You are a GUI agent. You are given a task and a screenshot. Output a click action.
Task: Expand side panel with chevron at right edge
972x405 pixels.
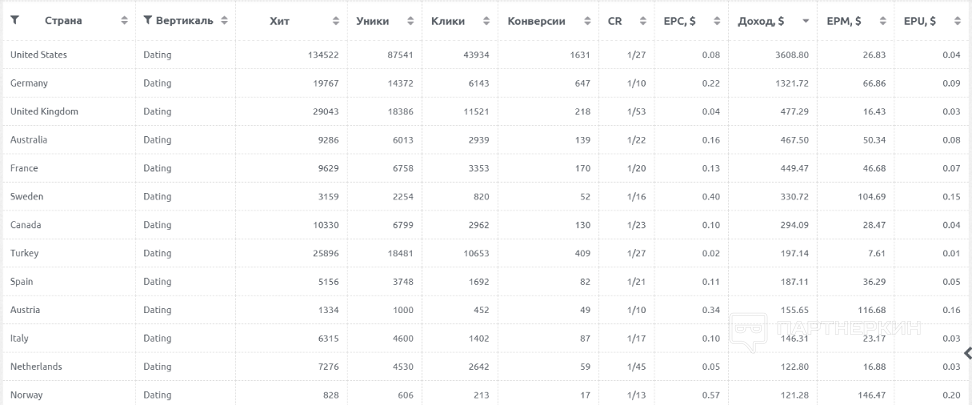(x=968, y=353)
